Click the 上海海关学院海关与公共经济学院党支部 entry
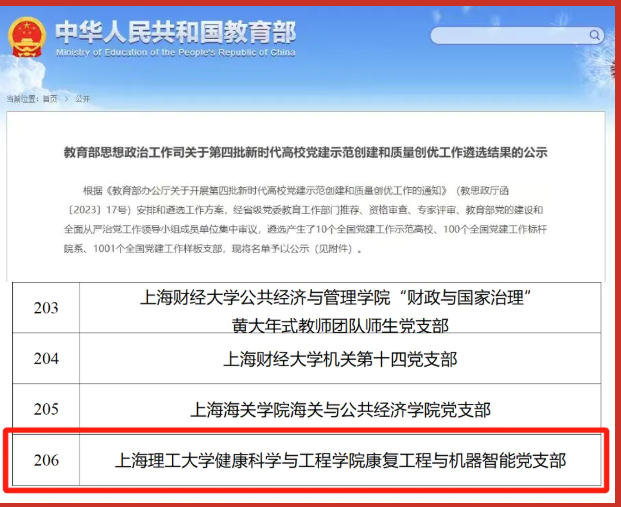 click(x=340, y=410)
